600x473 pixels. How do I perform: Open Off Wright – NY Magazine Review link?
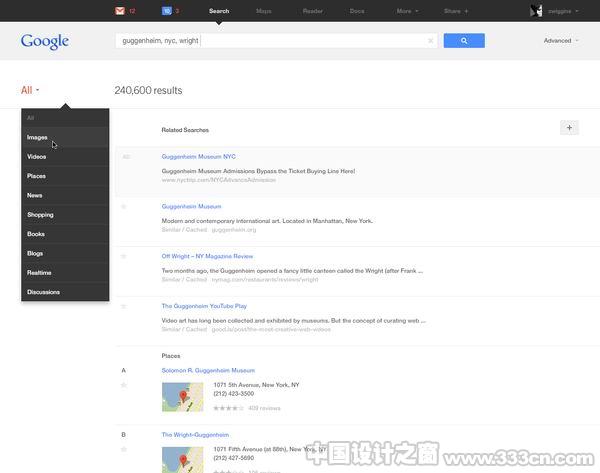(207, 256)
